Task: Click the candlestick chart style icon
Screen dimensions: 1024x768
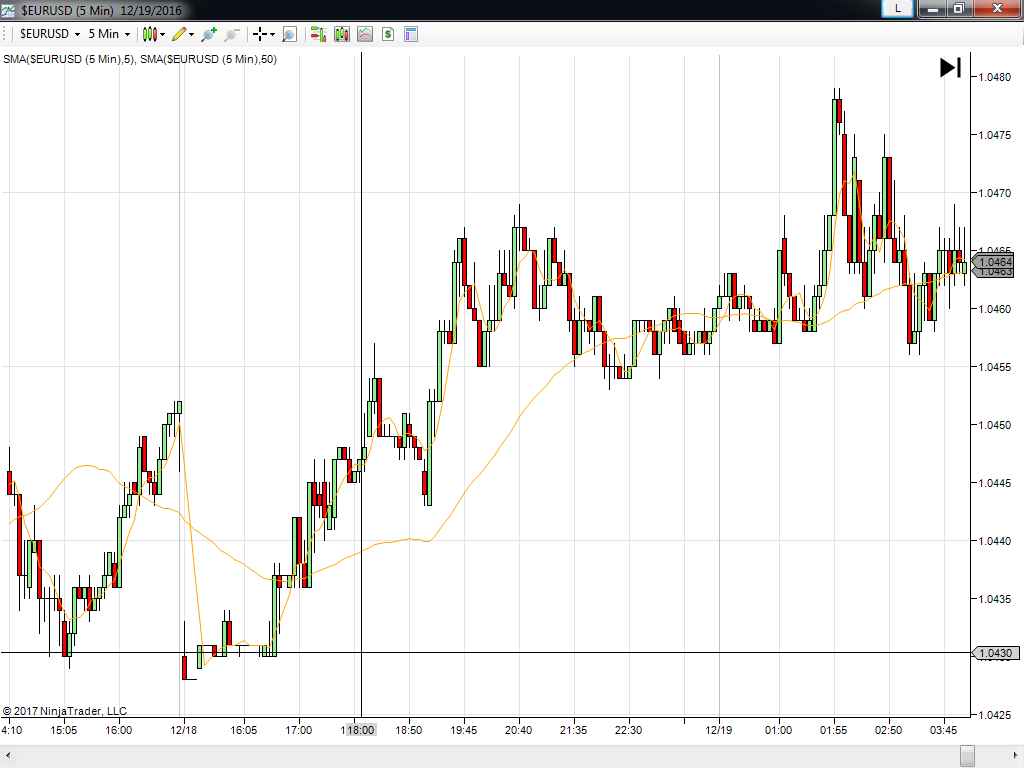Action: pyautogui.click(x=150, y=34)
